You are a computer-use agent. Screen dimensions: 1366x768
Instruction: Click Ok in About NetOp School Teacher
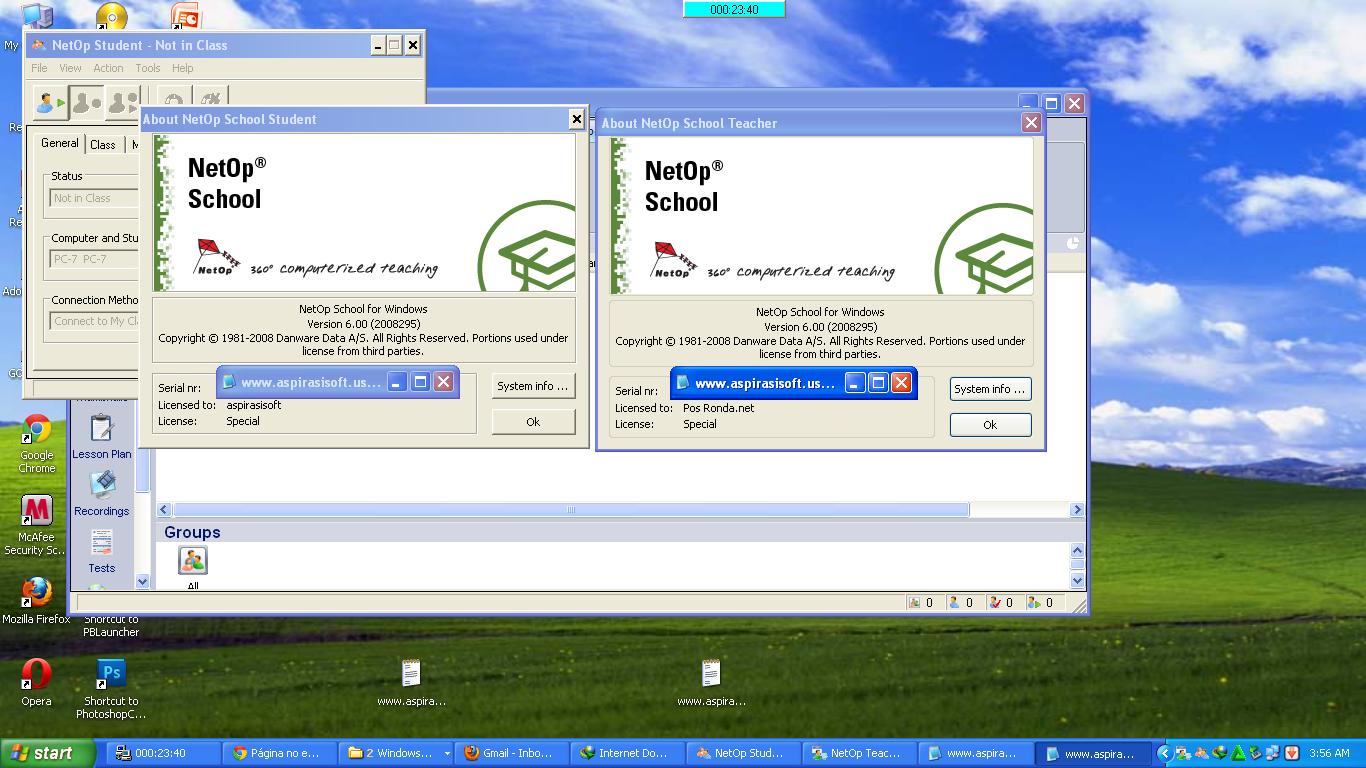pyautogui.click(x=990, y=425)
